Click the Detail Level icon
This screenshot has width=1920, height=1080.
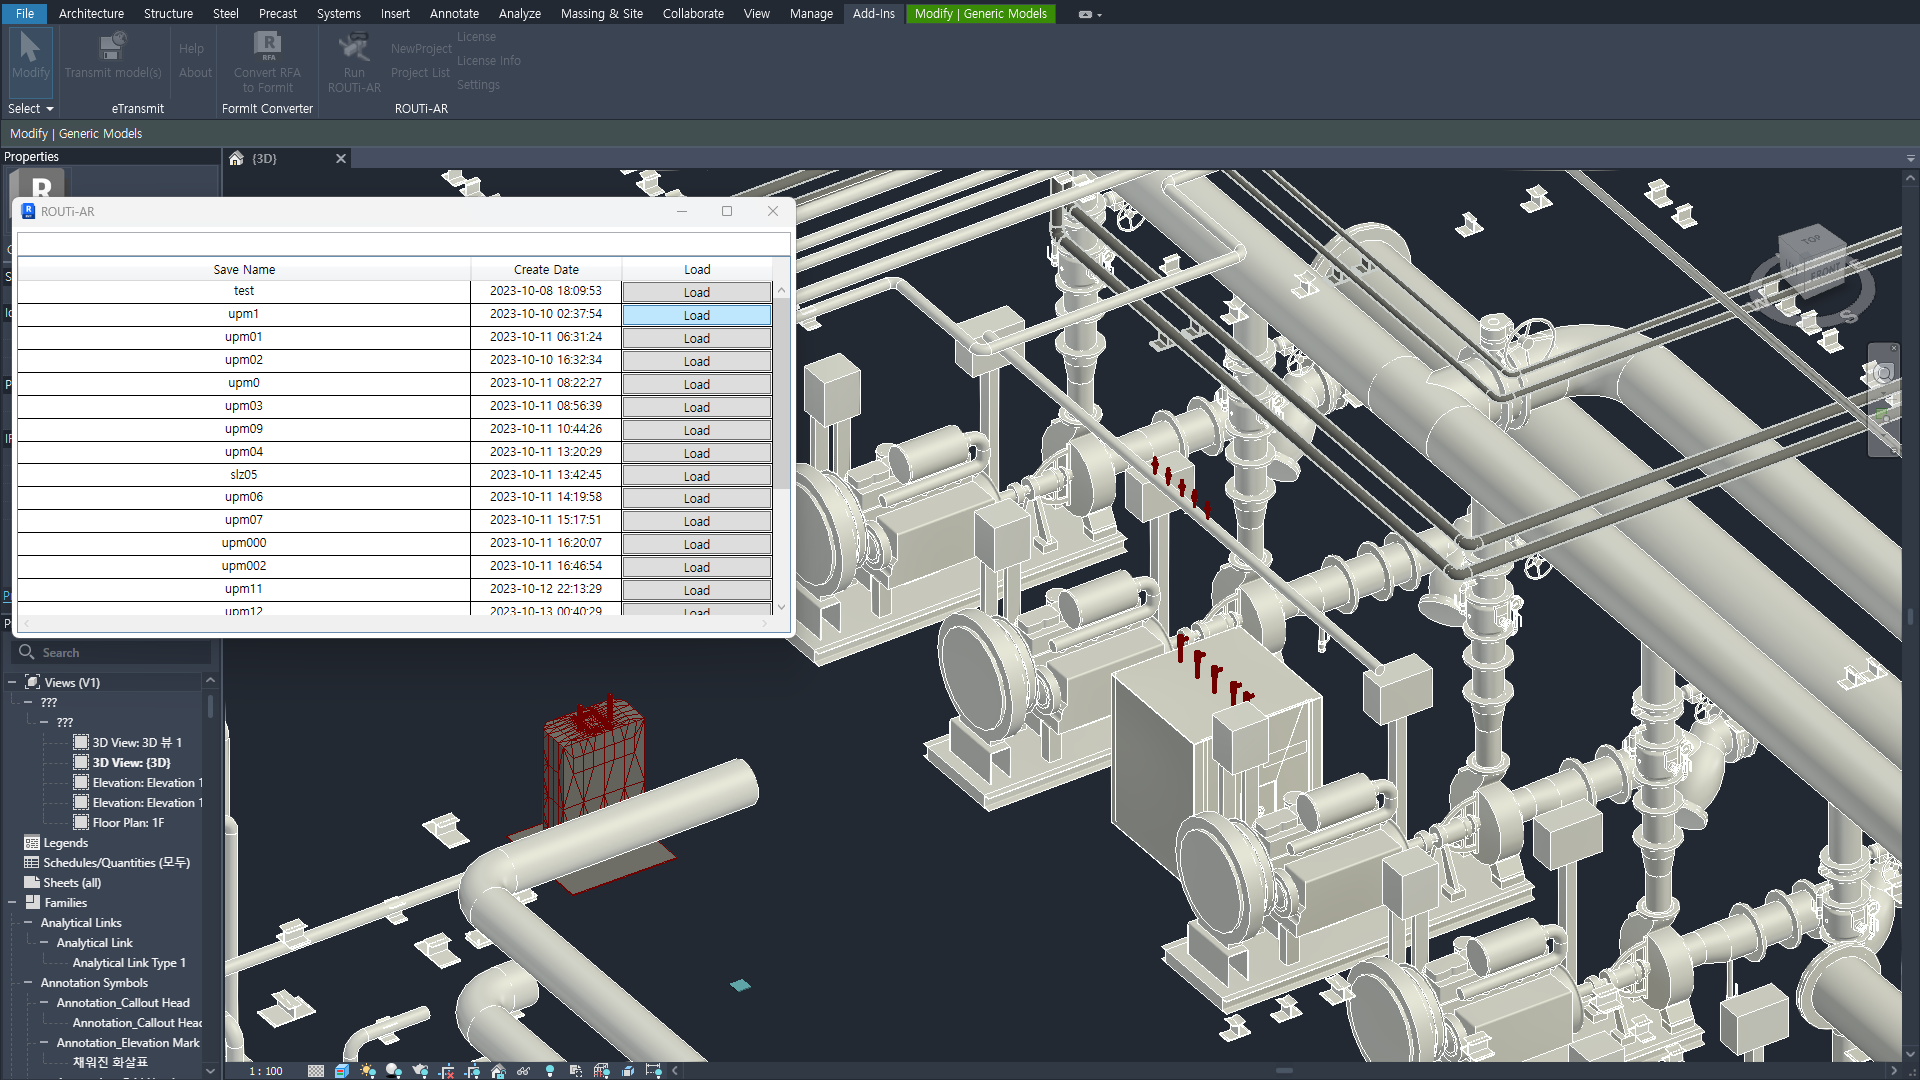(x=316, y=1071)
